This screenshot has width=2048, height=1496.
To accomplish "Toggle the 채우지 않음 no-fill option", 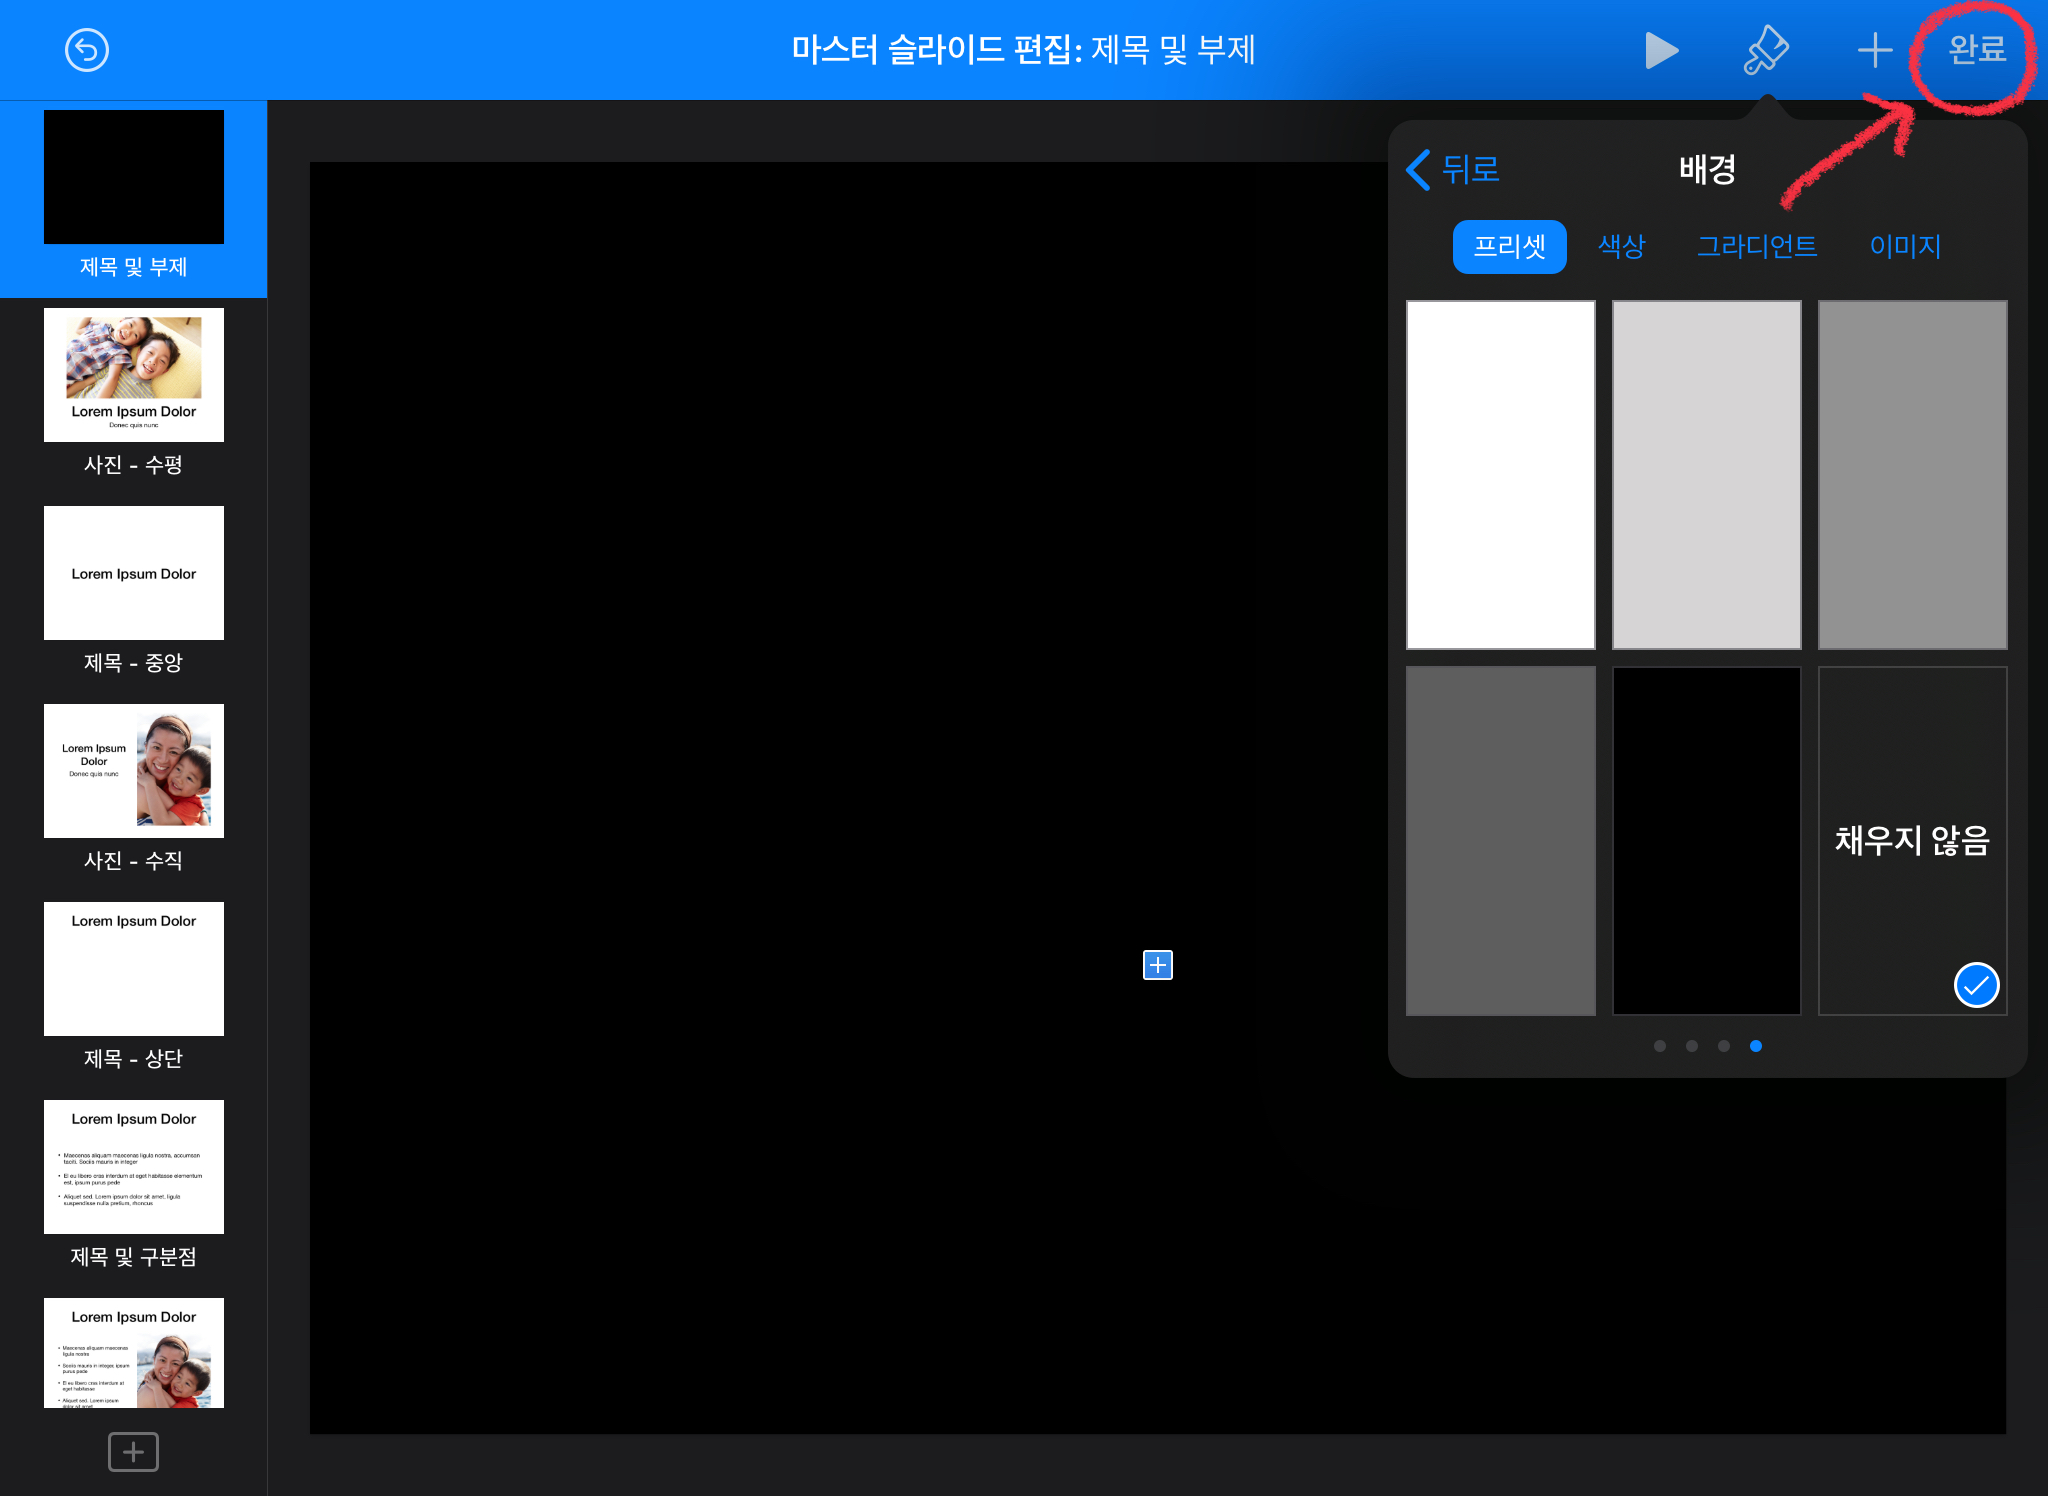I will point(1912,840).
